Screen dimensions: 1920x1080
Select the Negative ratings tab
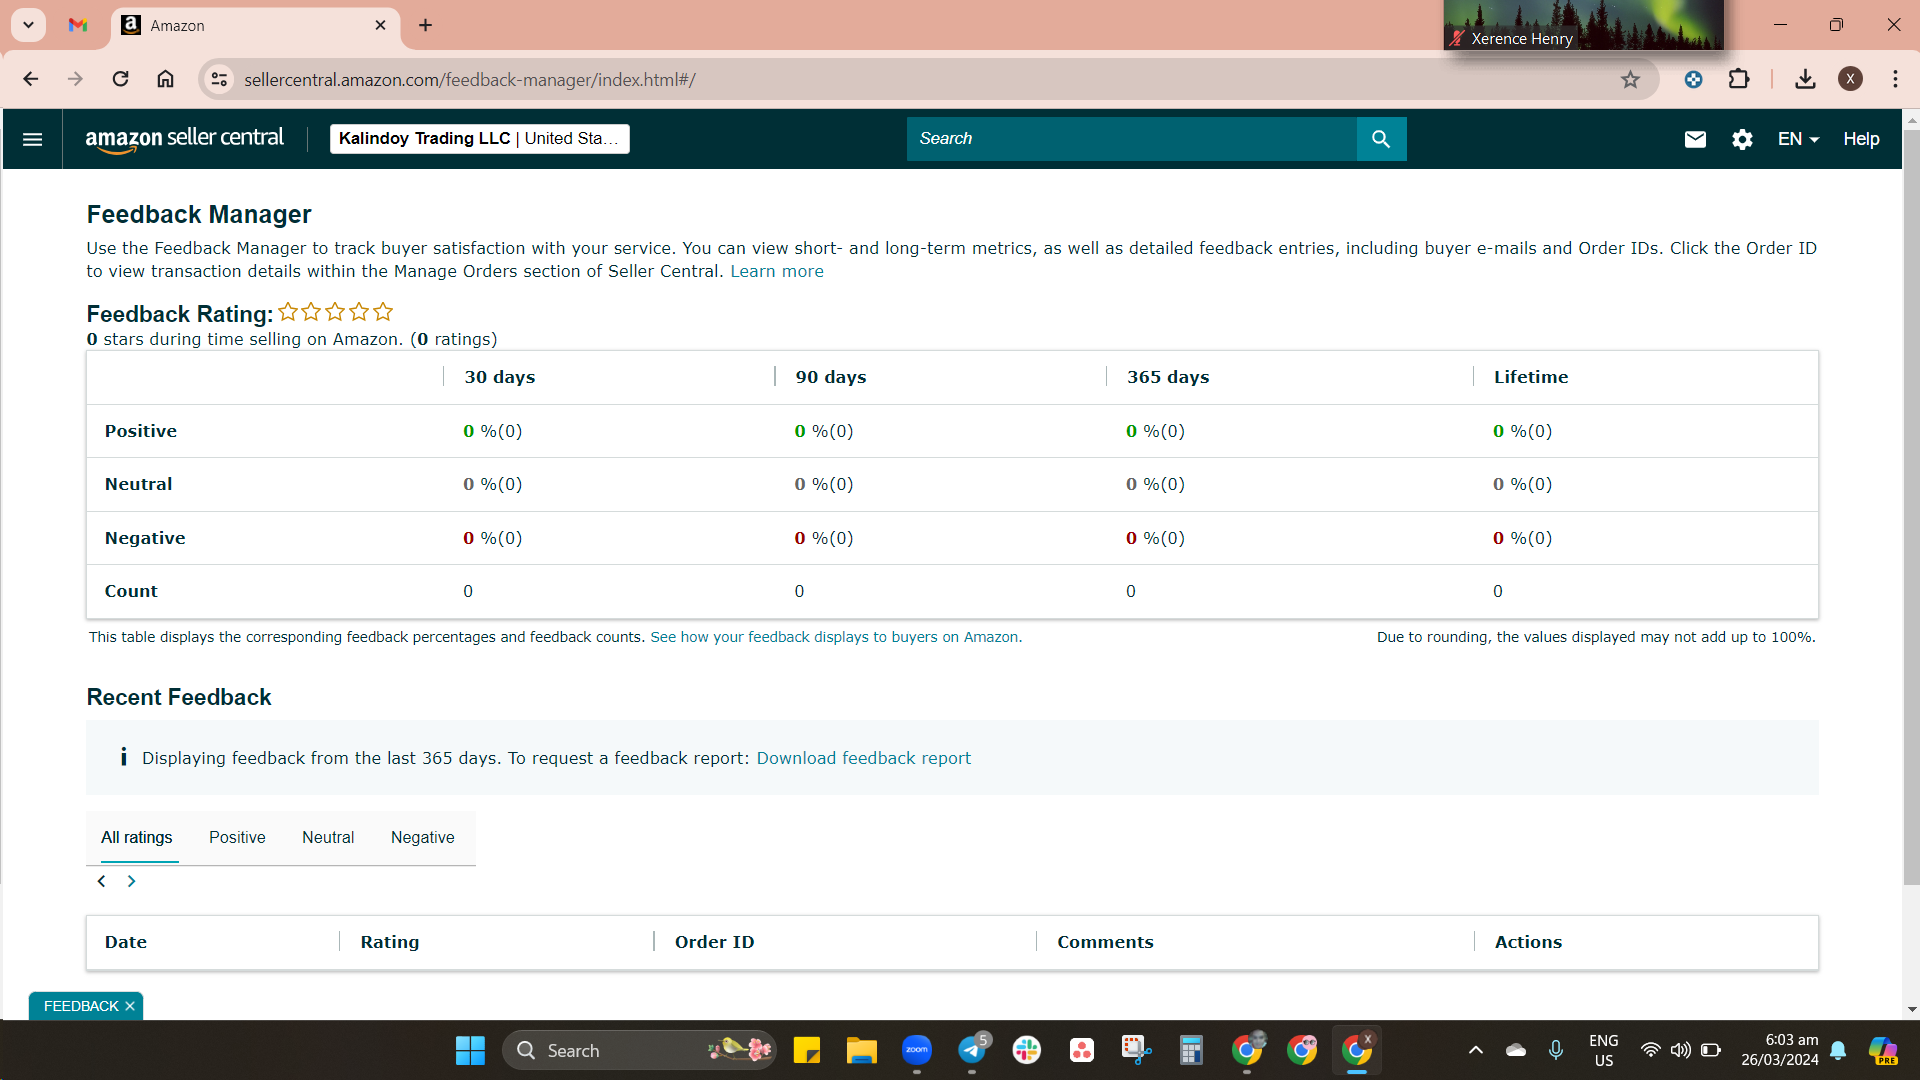[422, 838]
